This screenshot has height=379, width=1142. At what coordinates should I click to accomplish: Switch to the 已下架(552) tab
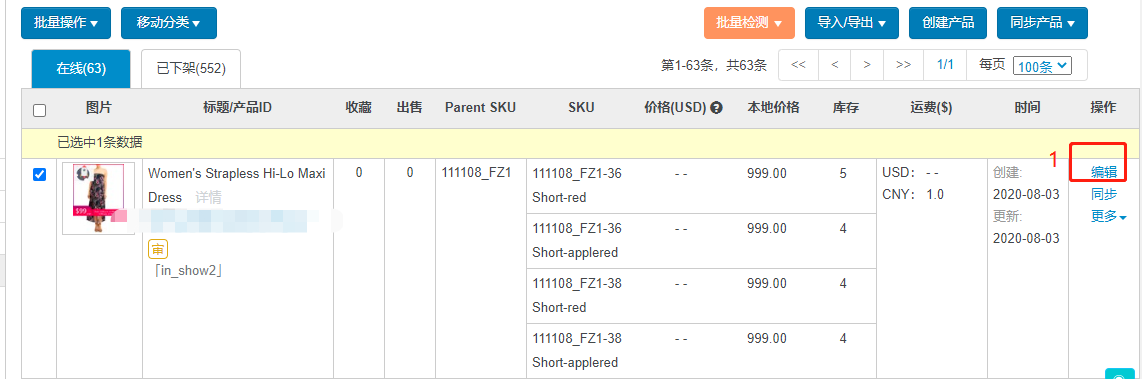(191, 69)
